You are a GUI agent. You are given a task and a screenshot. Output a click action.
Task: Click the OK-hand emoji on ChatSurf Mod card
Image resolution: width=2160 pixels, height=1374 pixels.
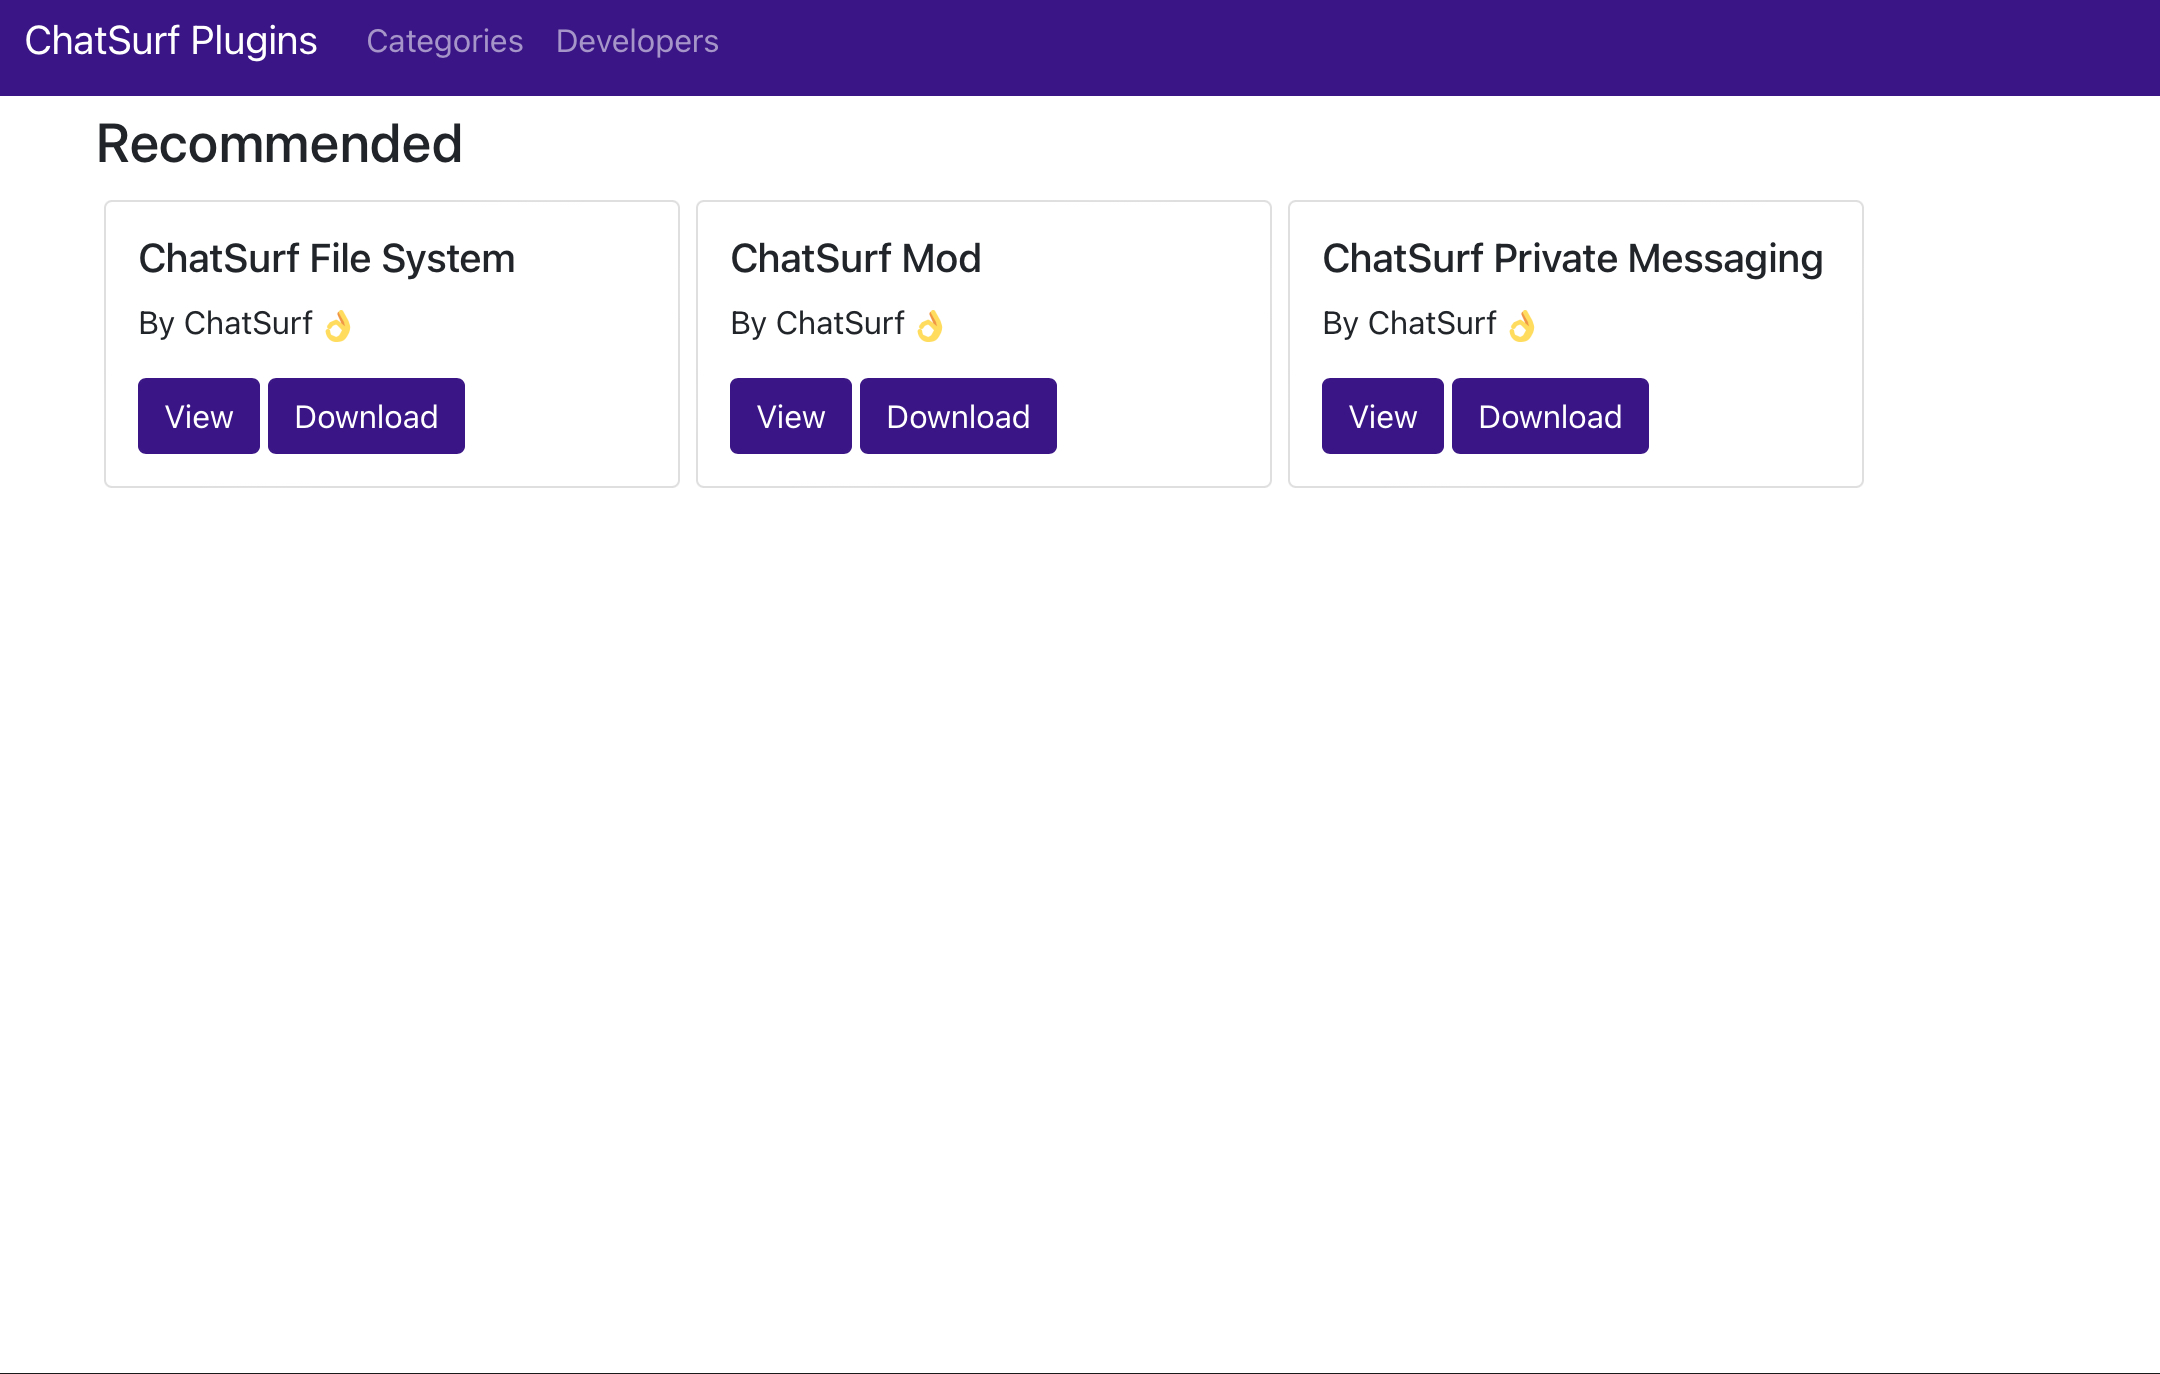[x=930, y=325]
